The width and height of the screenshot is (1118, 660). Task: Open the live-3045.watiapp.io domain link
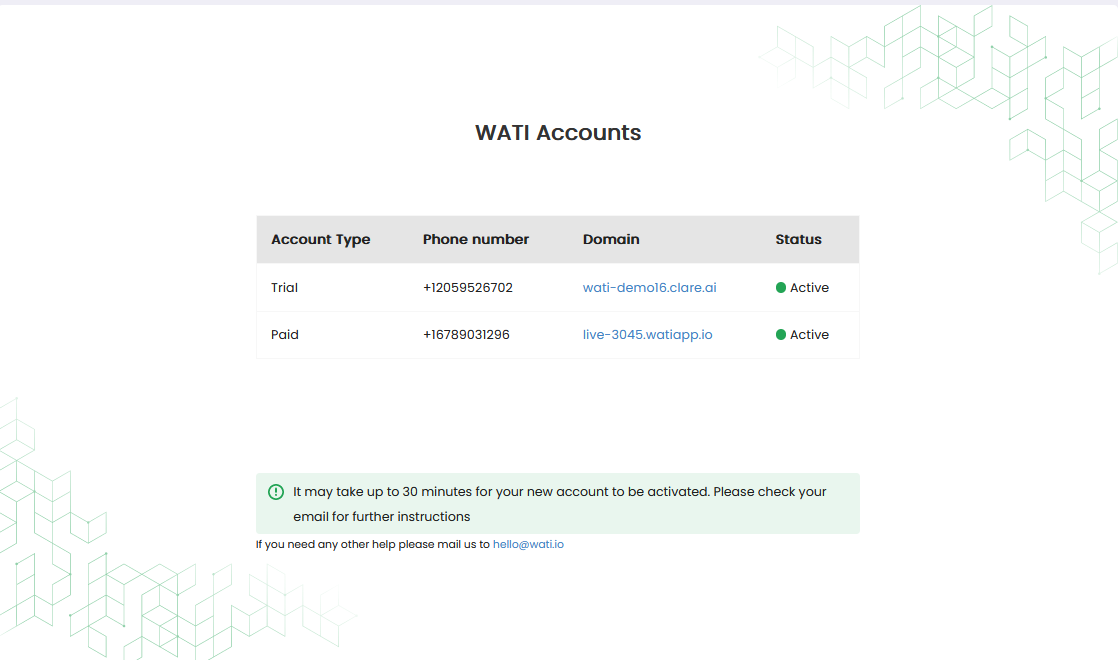coord(647,334)
